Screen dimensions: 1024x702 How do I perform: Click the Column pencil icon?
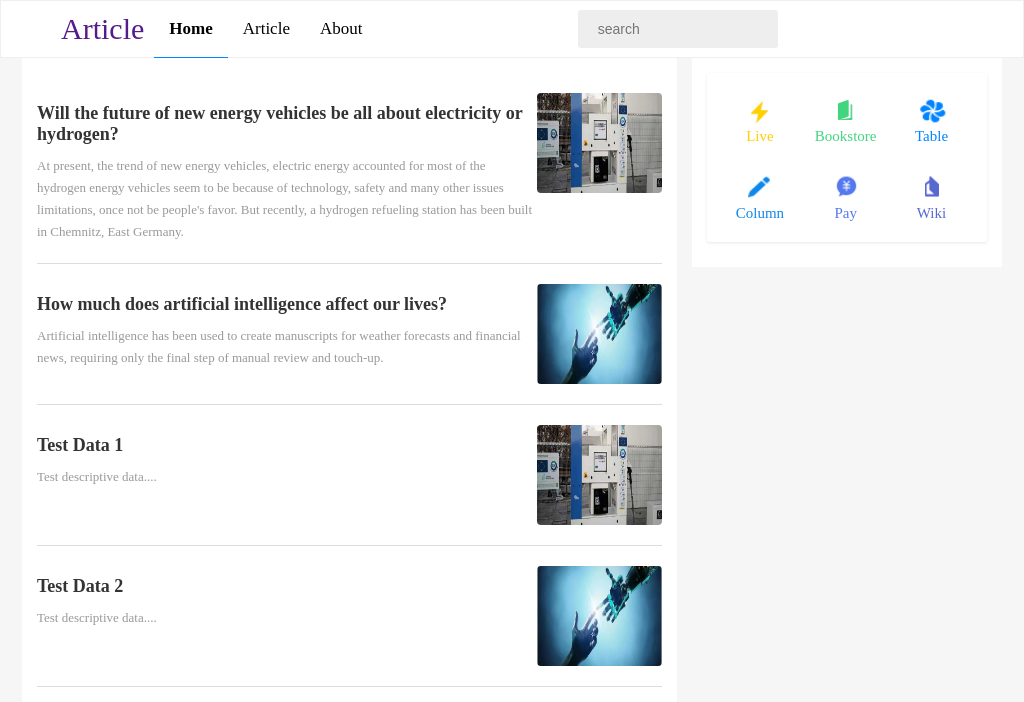click(x=760, y=187)
